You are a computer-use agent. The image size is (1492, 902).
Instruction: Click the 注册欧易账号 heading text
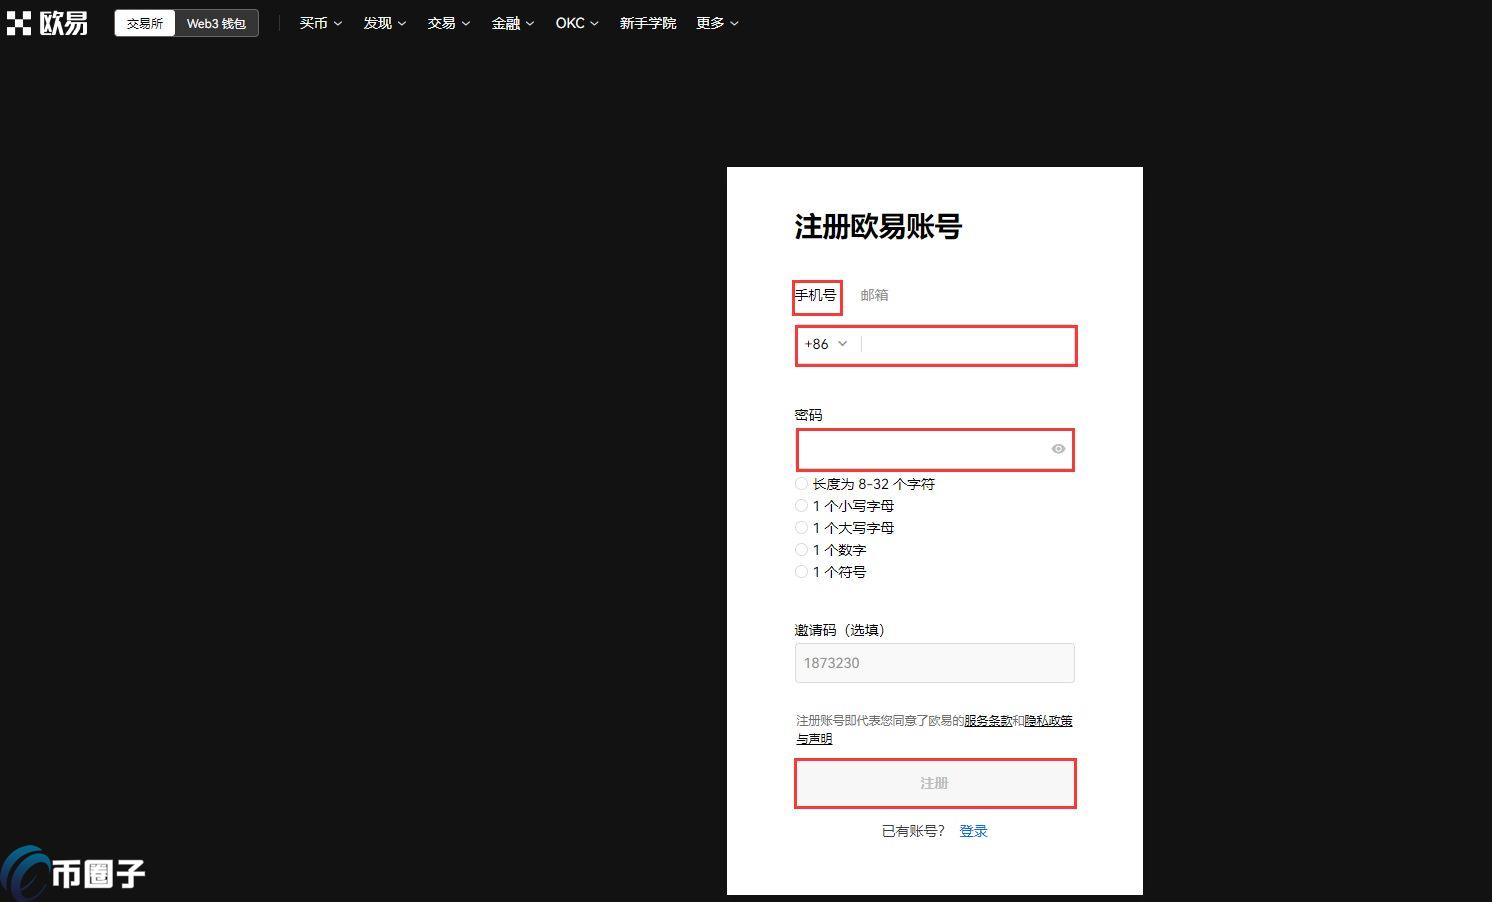point(878,227)
